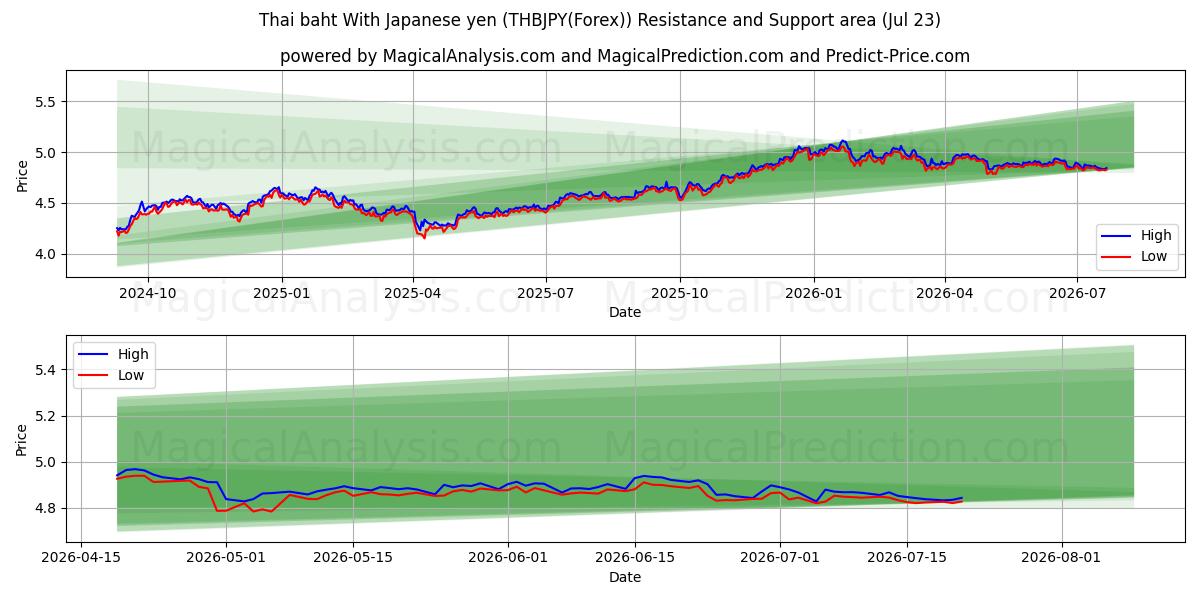Click the 2026-05-15 date tick on the bottom chart
The width and height of the screenshot is (1200, 600).
(353, 558)
